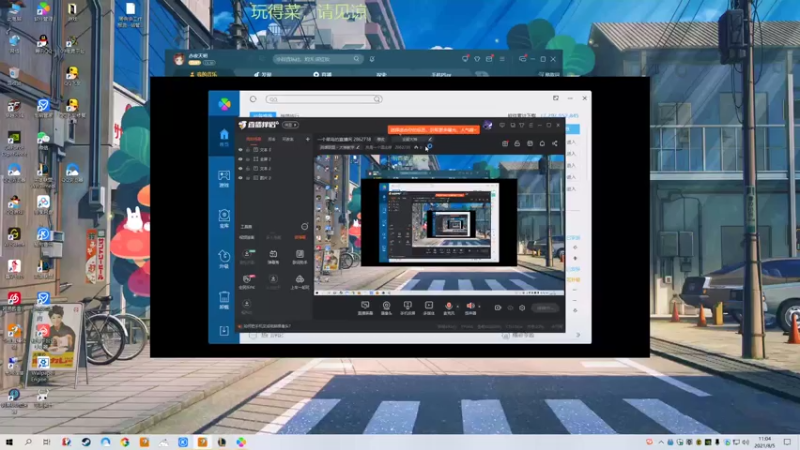Open the WeChat desktop icon
Viewport: 800px width, 450px height.
click(43, 140)
